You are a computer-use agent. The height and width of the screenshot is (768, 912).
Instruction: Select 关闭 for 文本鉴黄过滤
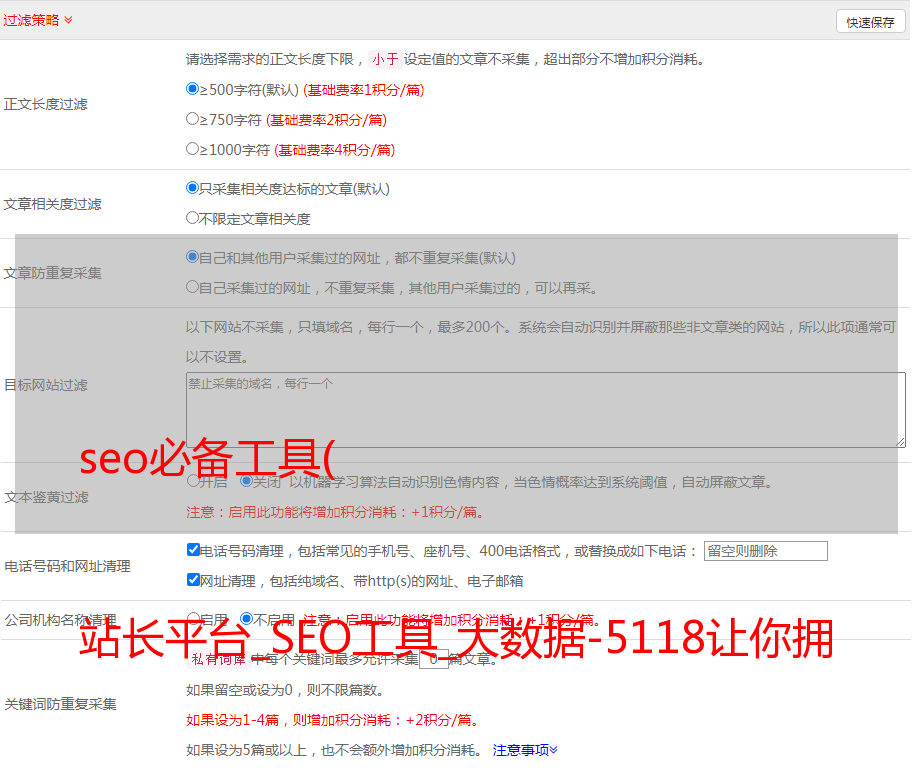point(246,481)
